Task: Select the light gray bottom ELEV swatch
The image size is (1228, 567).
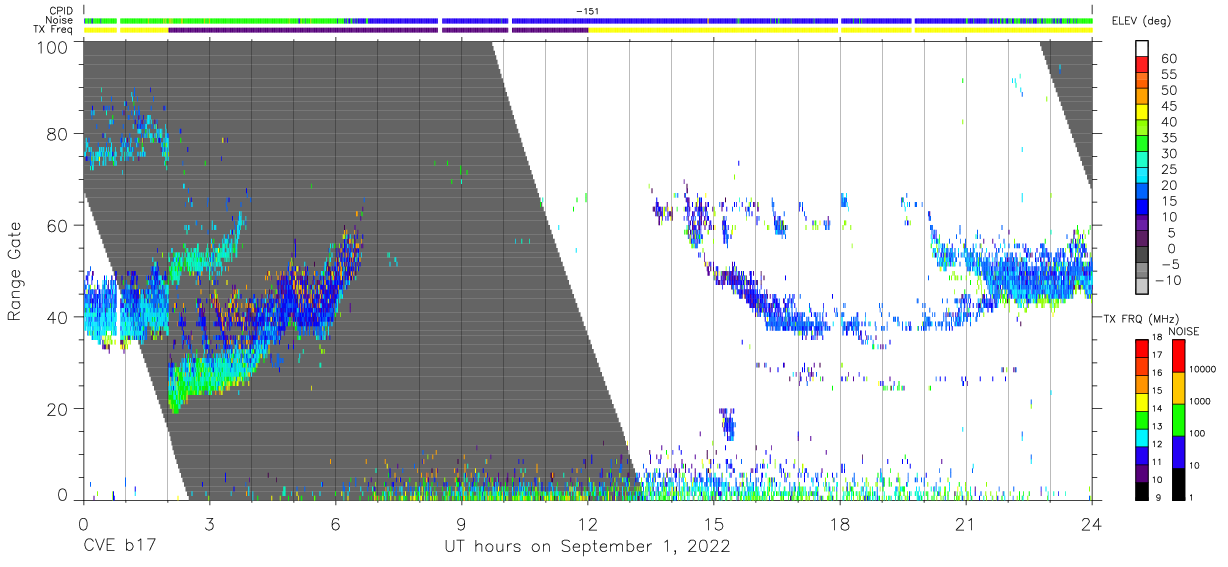Action: pos(1143,286)
